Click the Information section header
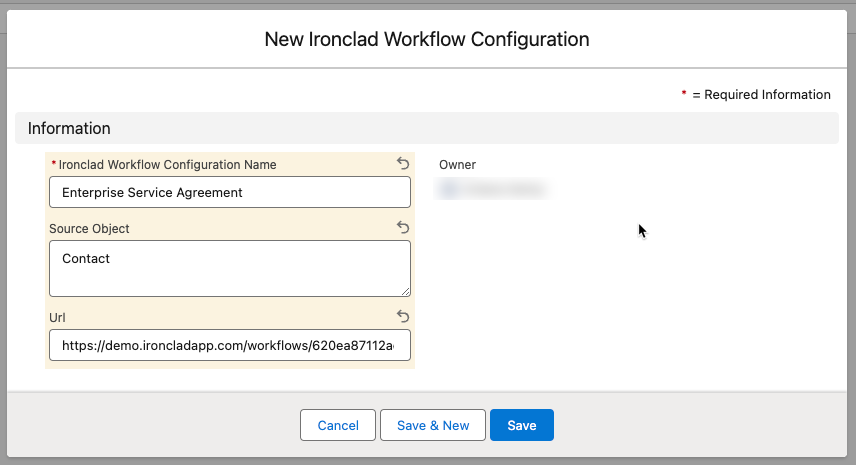The image size is (856, 465). (427, 128)
